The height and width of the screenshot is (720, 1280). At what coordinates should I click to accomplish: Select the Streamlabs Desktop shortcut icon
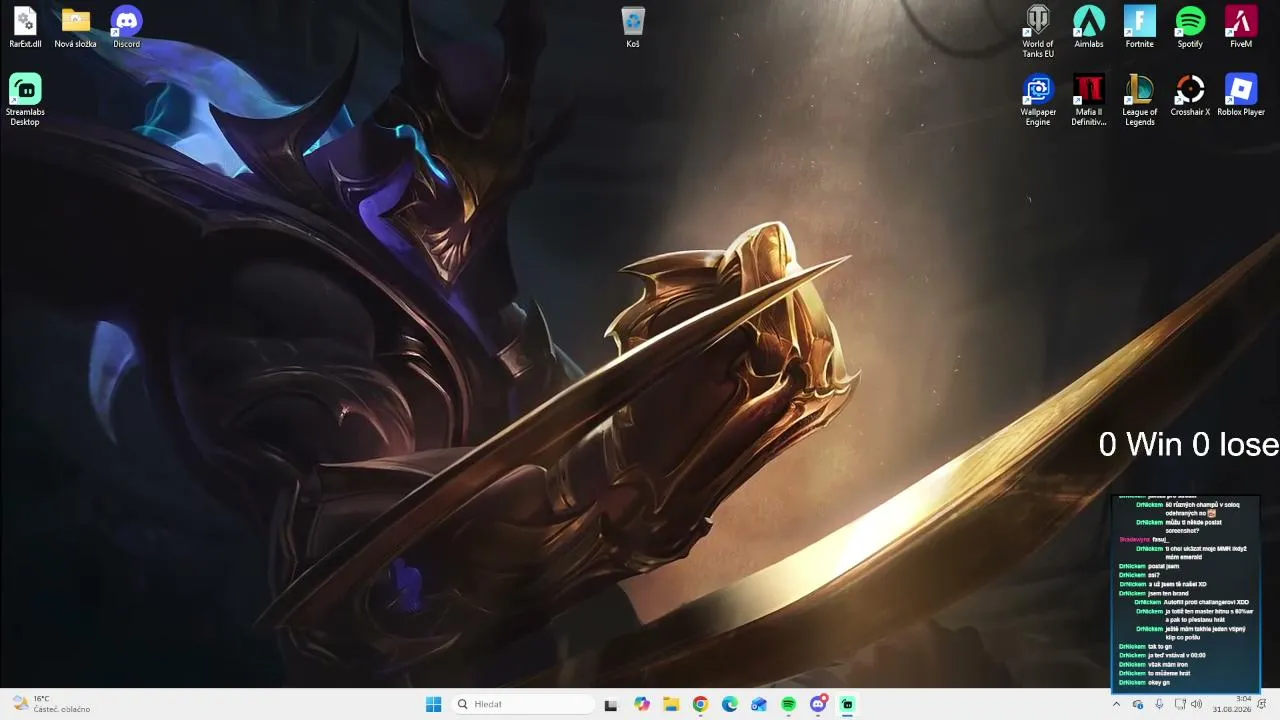click(25, 100)
